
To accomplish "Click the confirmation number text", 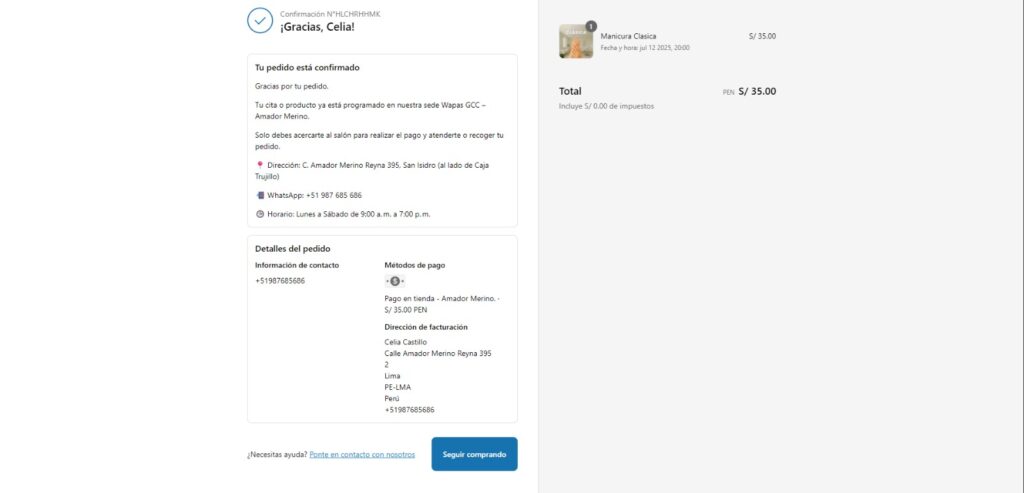I will click(x=330, y=14).
